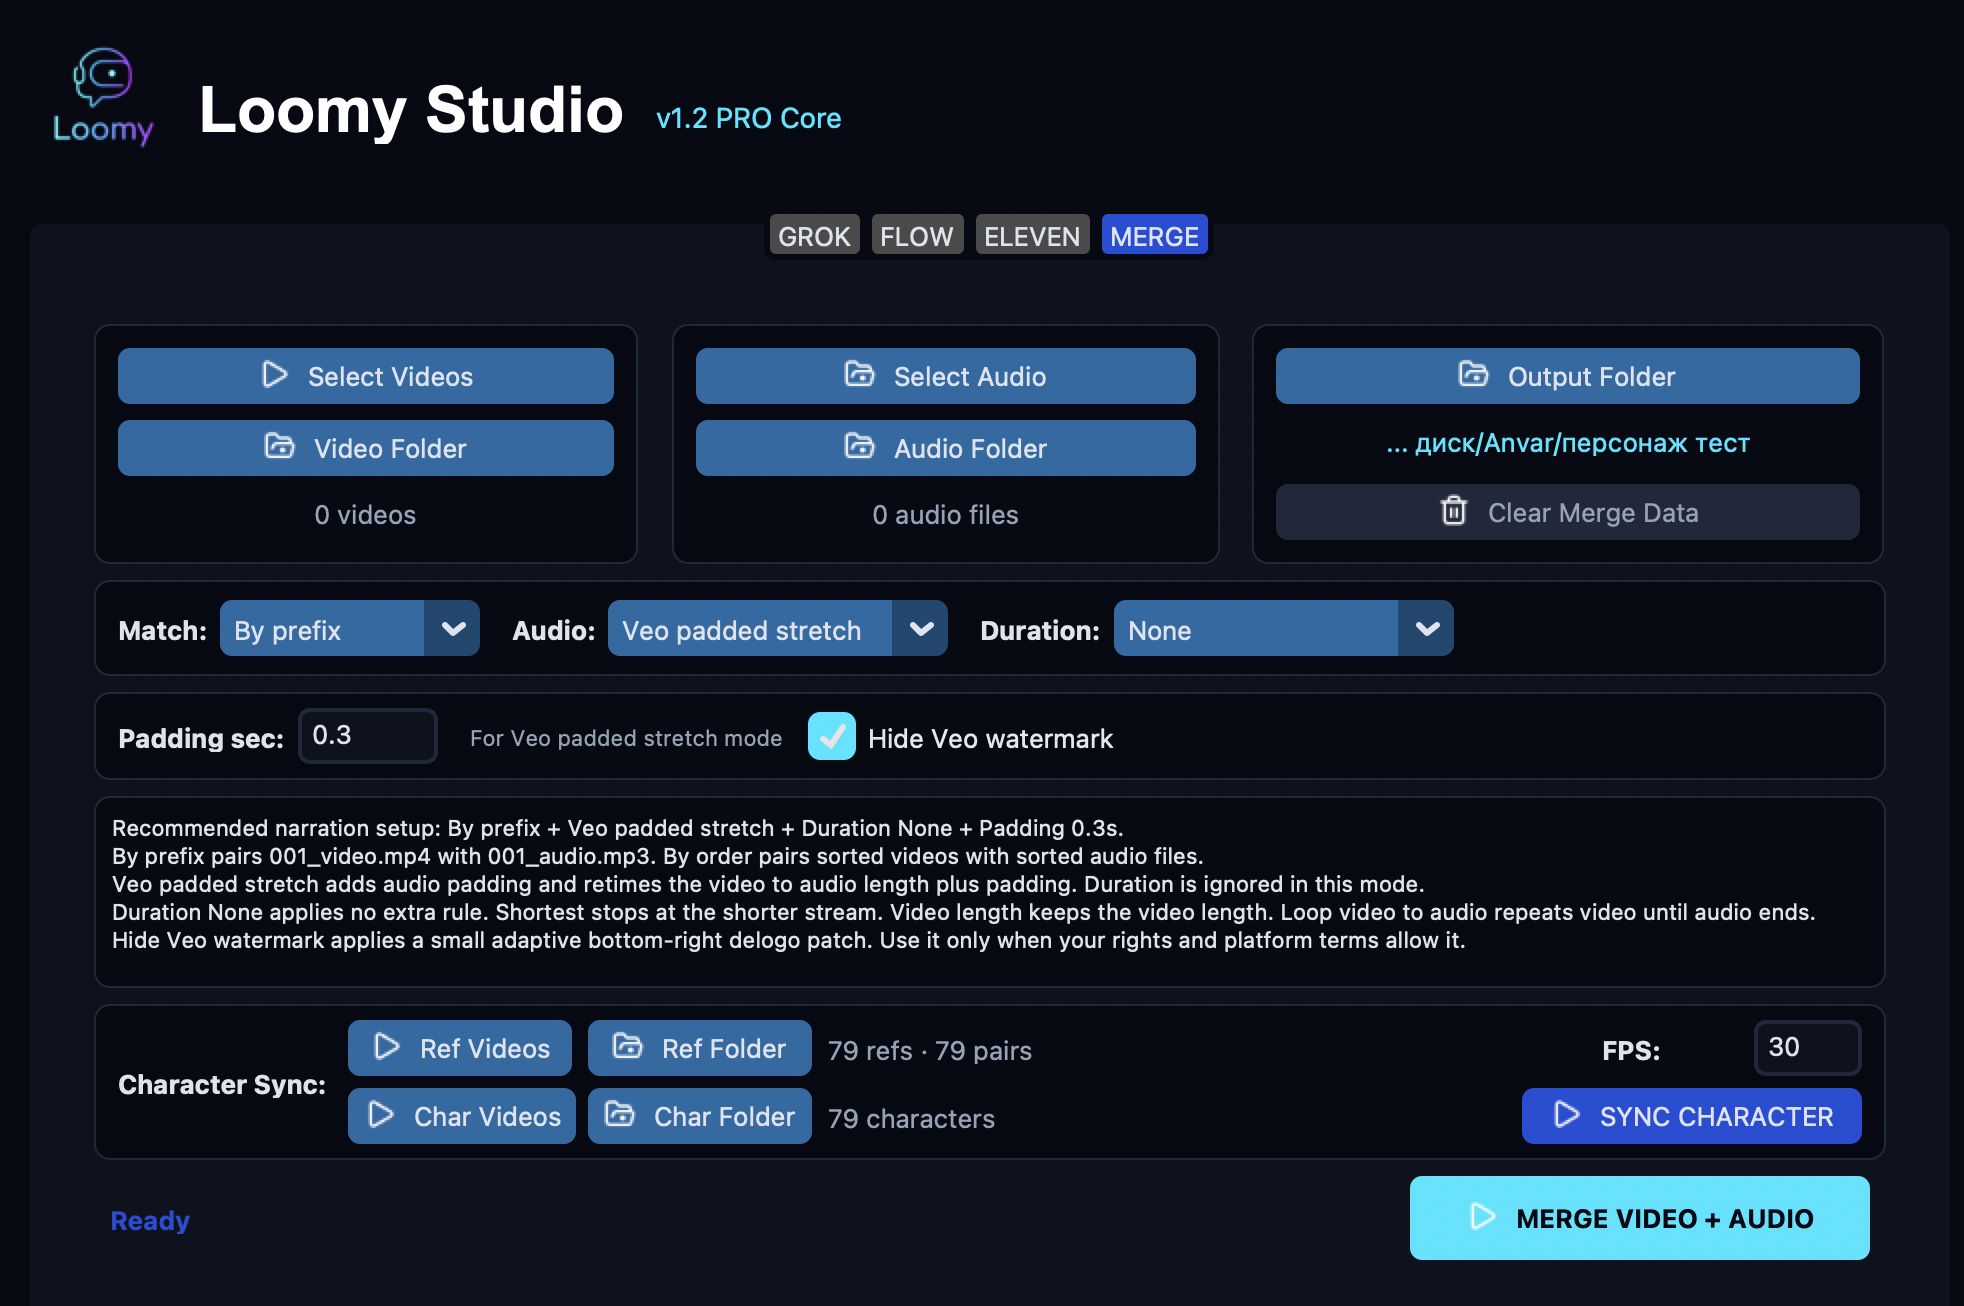Click folder icon on Char Folder
Image resolution: width=1964 pixels, height=1306 pixels.
point(619,1114)
